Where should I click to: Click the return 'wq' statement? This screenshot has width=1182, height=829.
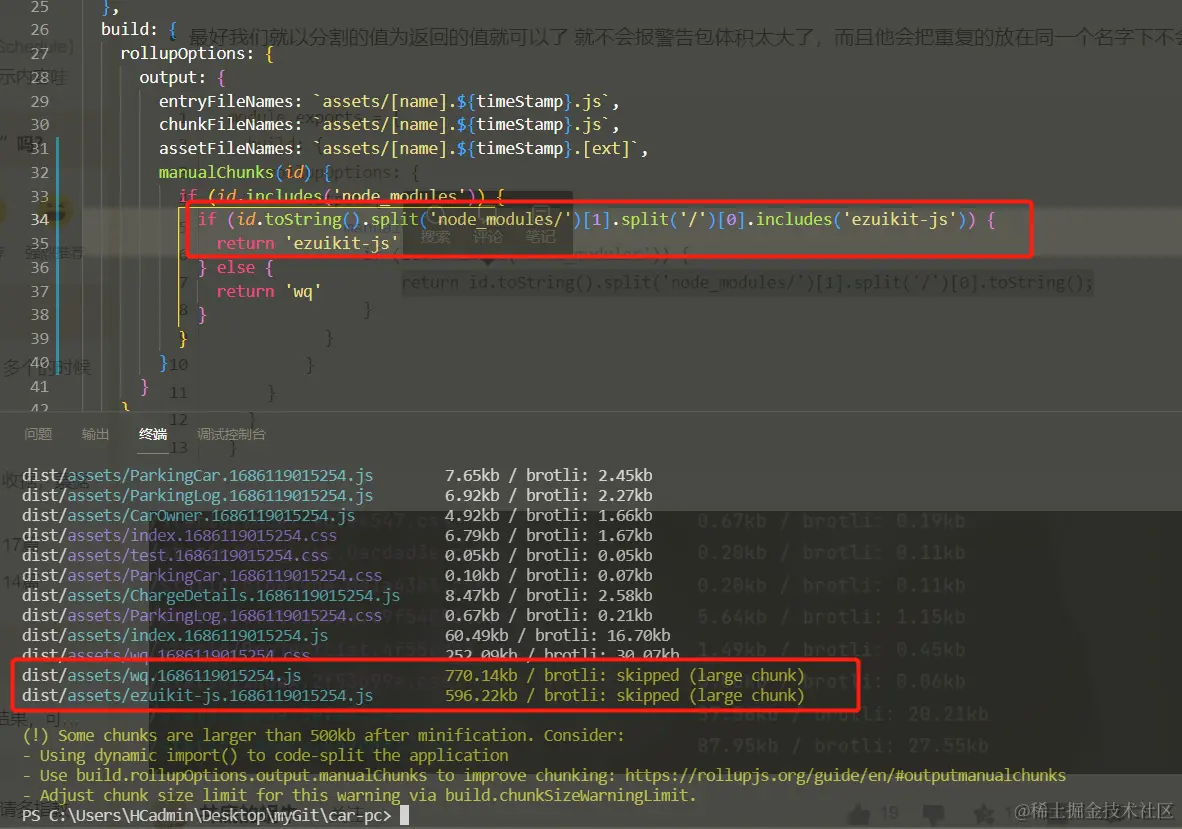click(268, 292)
